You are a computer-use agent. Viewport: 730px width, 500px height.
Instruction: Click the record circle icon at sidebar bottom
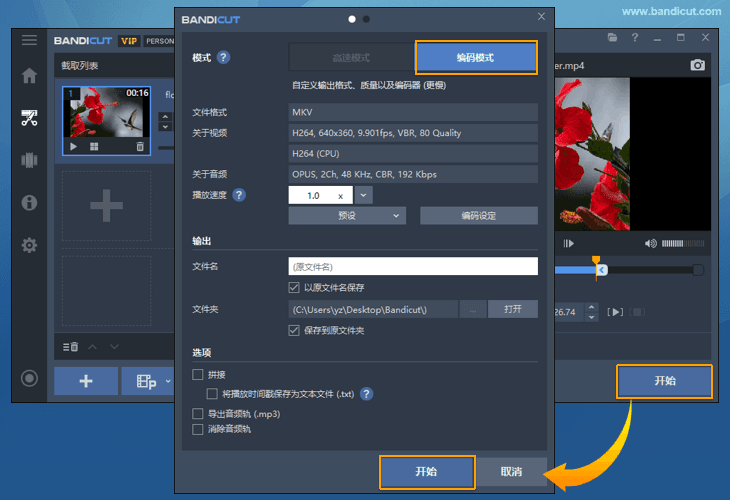pos(29,378)
